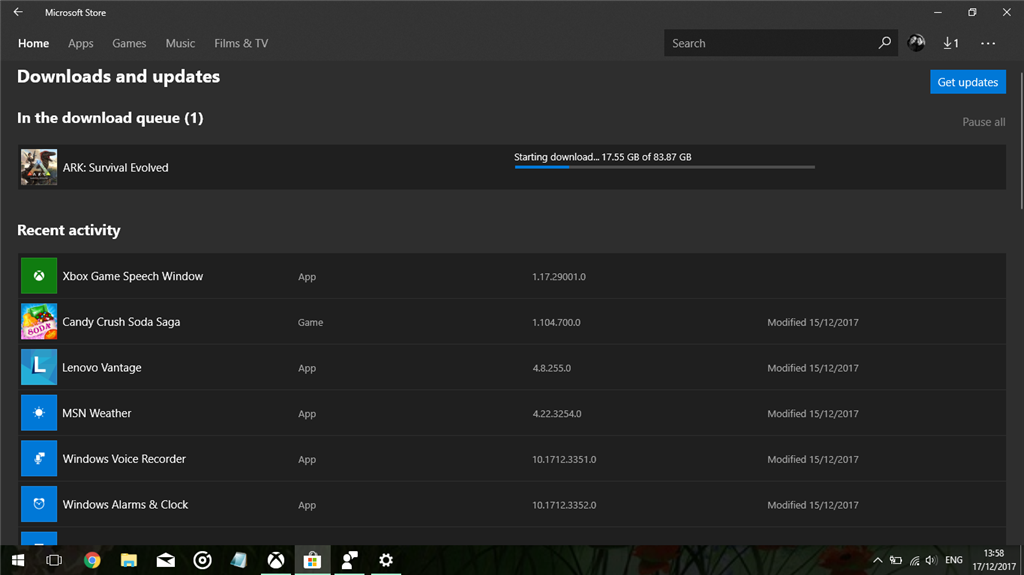Click the Game type label
The height and width of the screenshot is (575, 1024).
[310, 323]
